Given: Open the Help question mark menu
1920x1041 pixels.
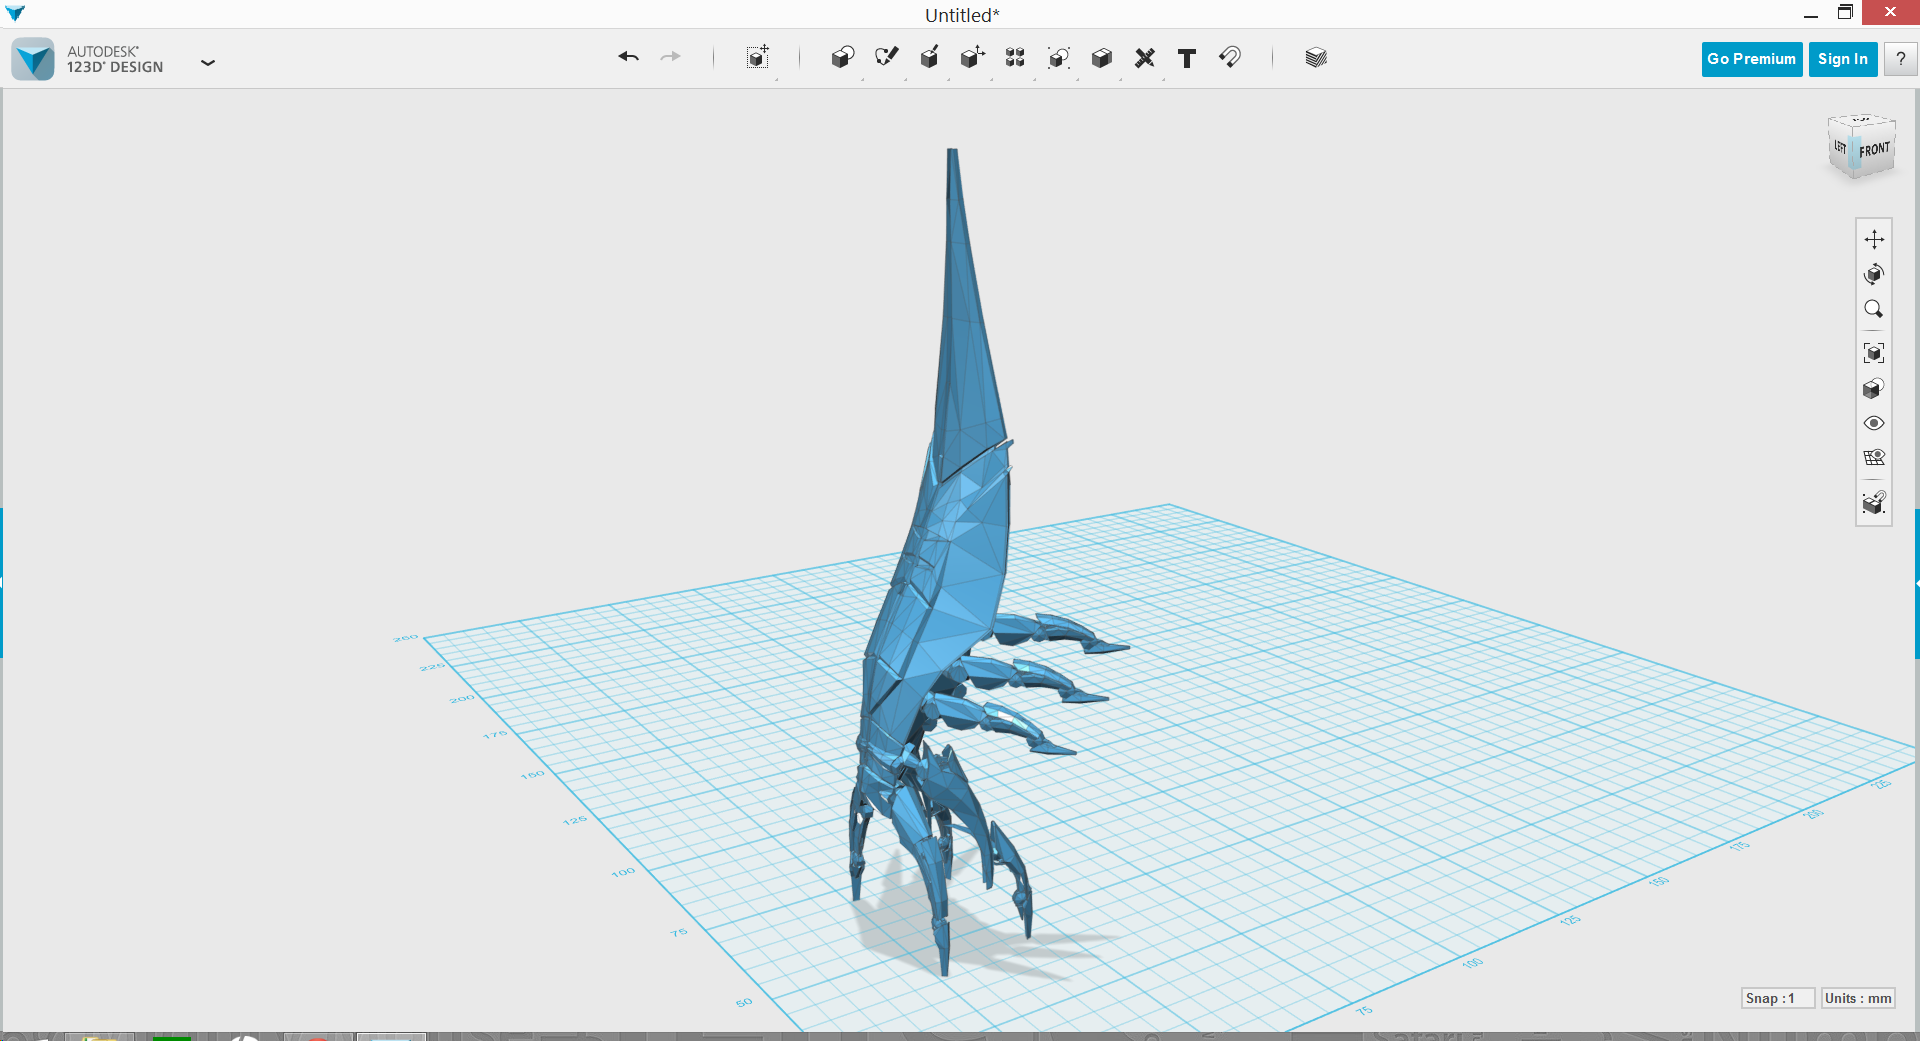Looking at the screenshot, I should 1900,59.
